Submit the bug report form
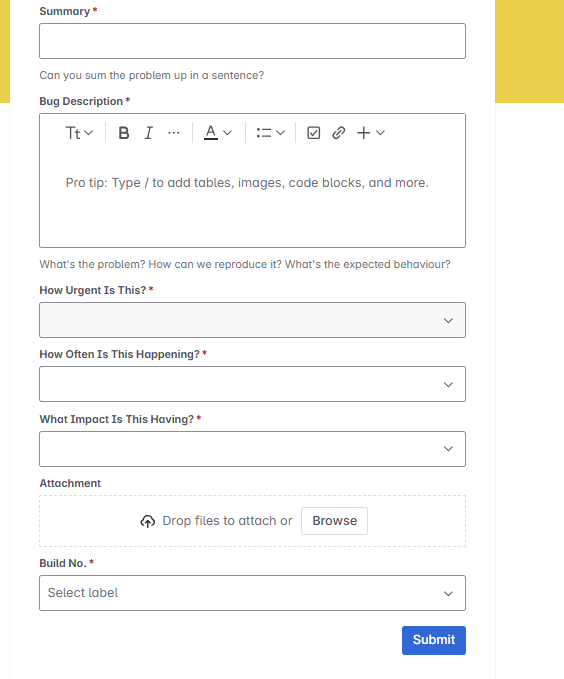 pyautogui.click(x=434, y=640)
